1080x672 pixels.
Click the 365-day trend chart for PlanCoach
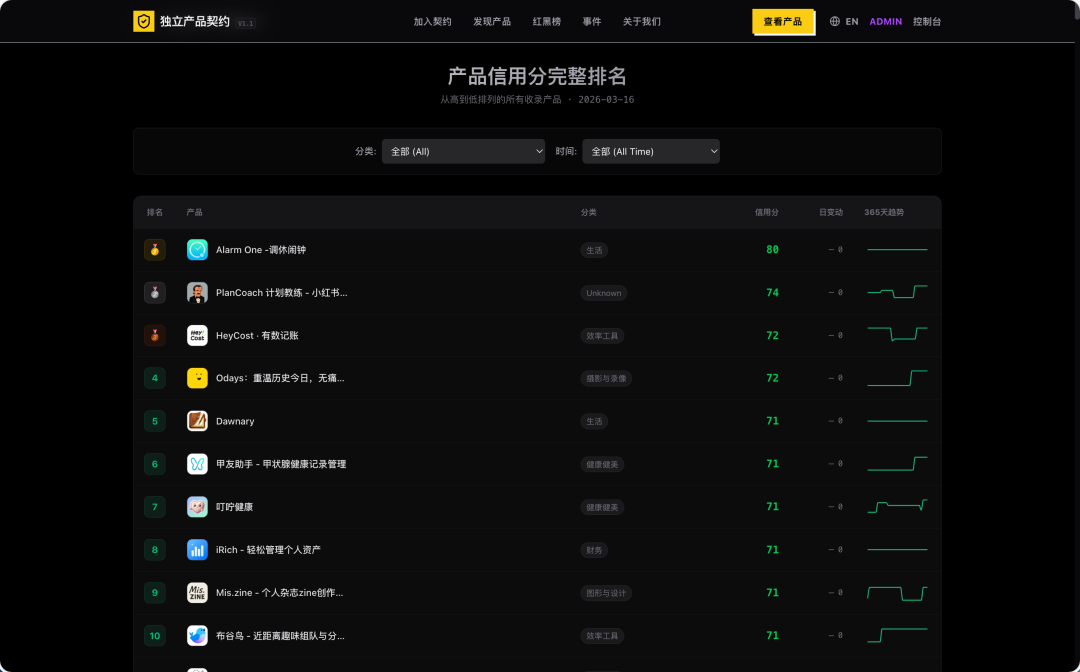pyautogui.click(x=897, y=292)
